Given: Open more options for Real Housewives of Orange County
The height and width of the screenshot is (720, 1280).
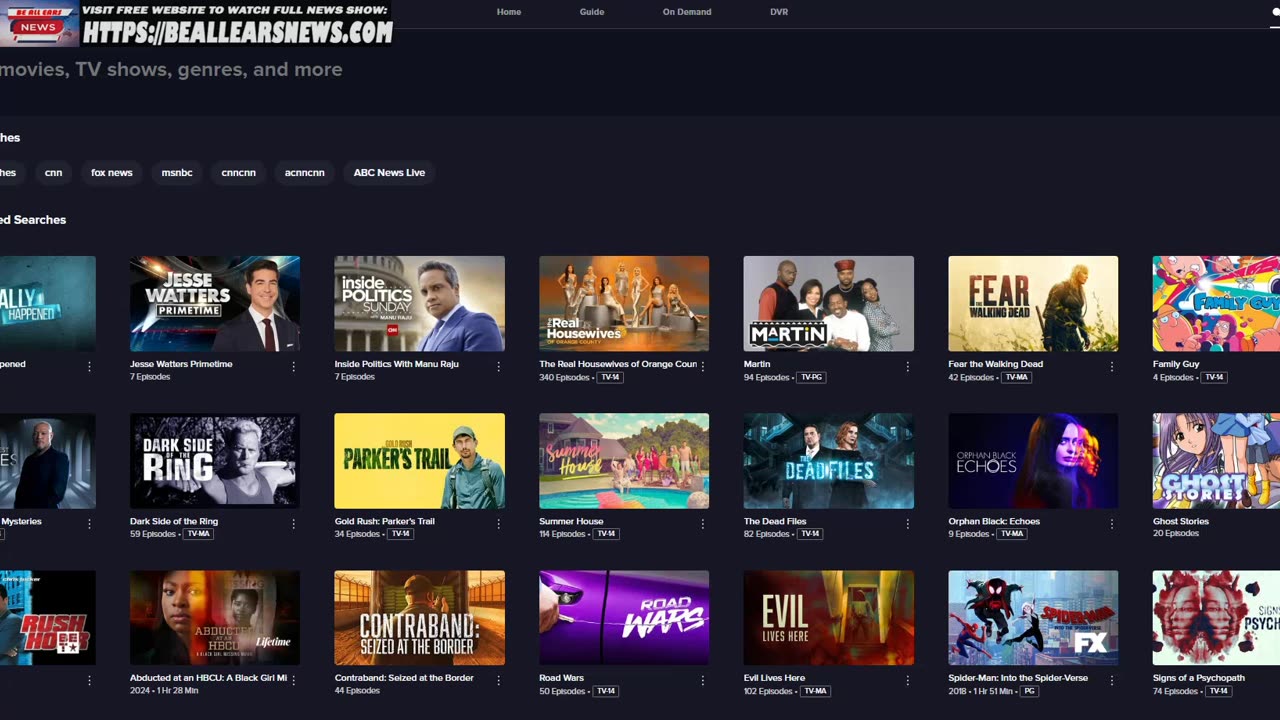Looking at the screenshot, I should coord(703,366).
